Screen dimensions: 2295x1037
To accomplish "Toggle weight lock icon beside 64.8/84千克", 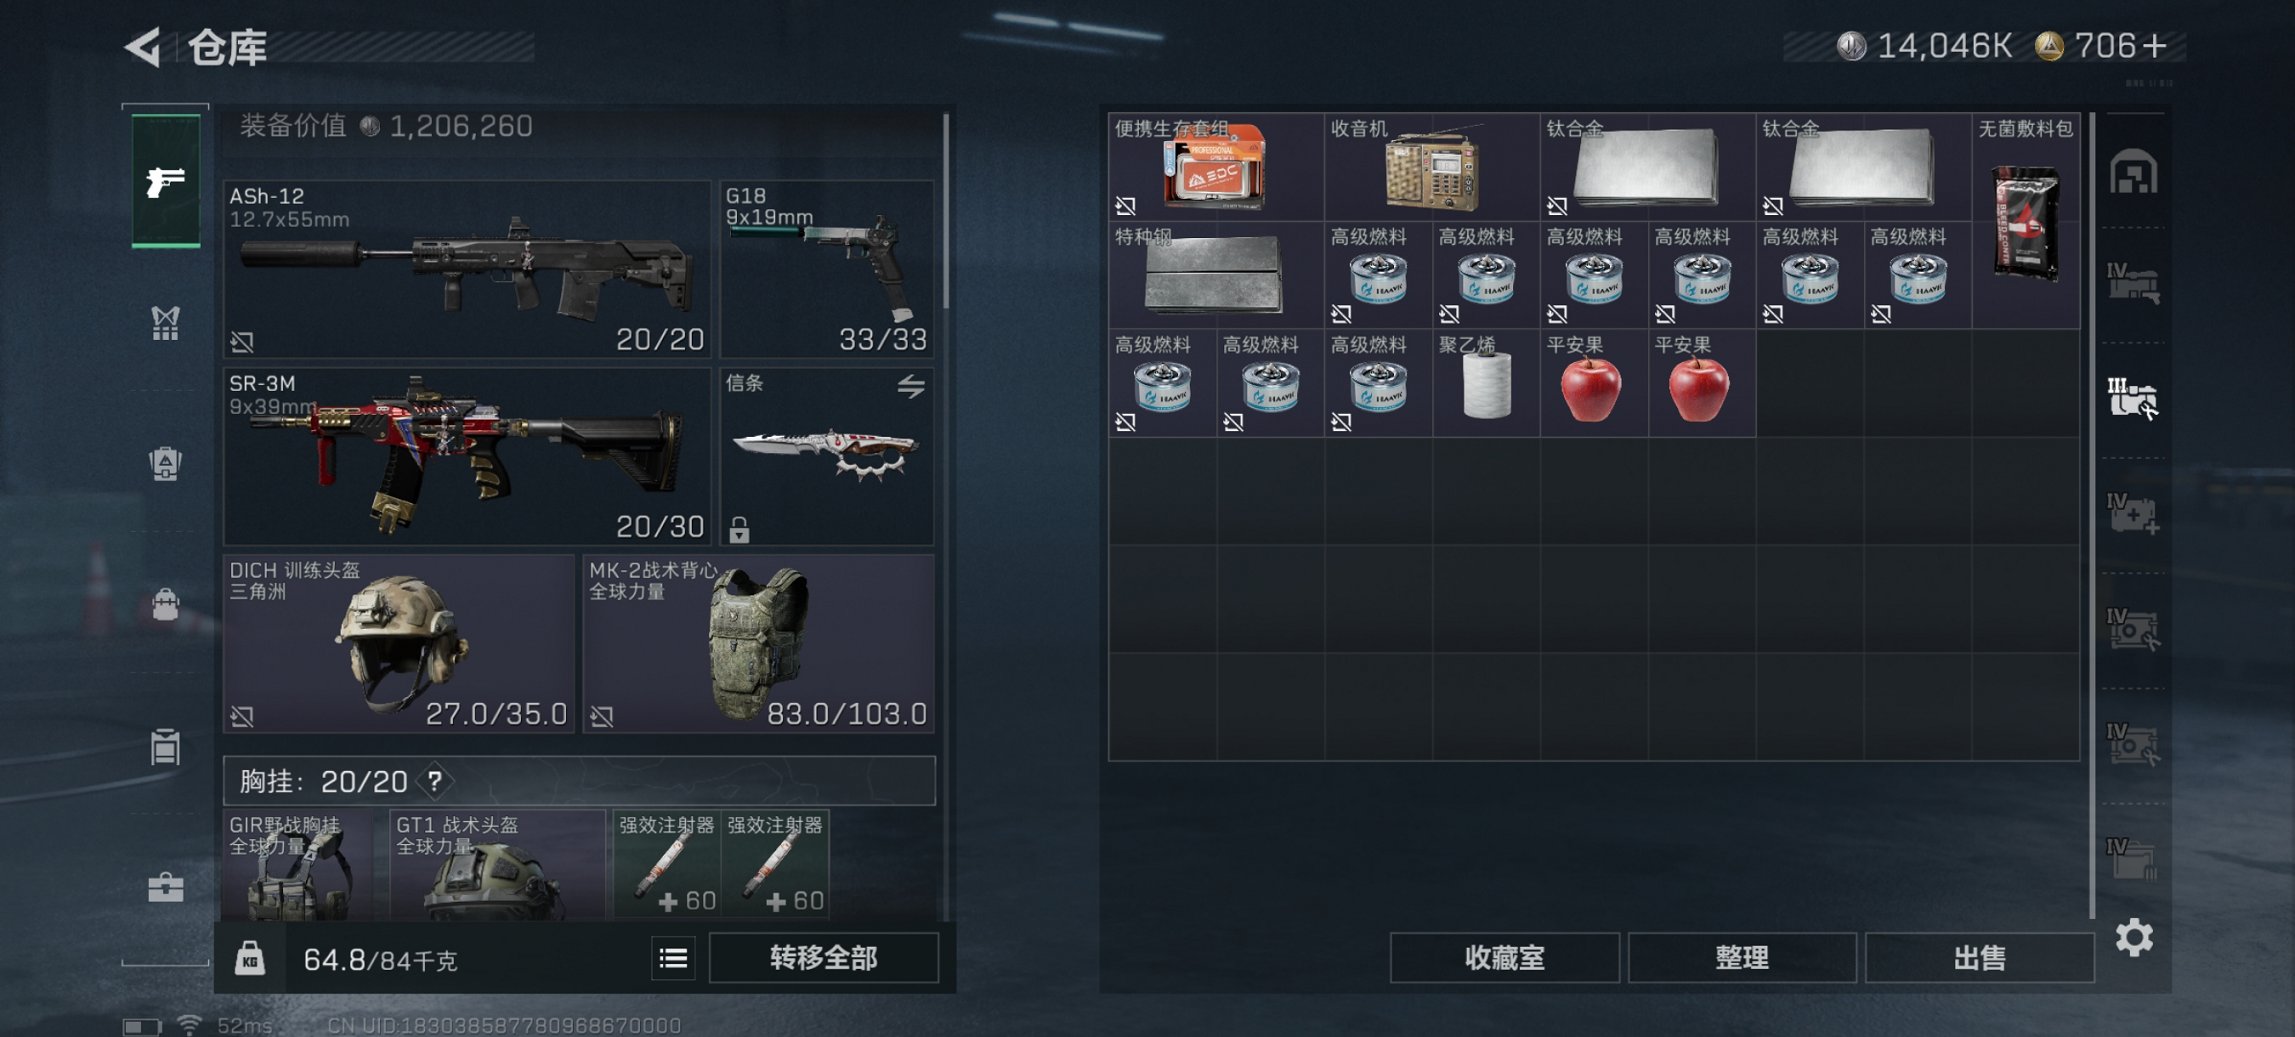I will [250, 959].
